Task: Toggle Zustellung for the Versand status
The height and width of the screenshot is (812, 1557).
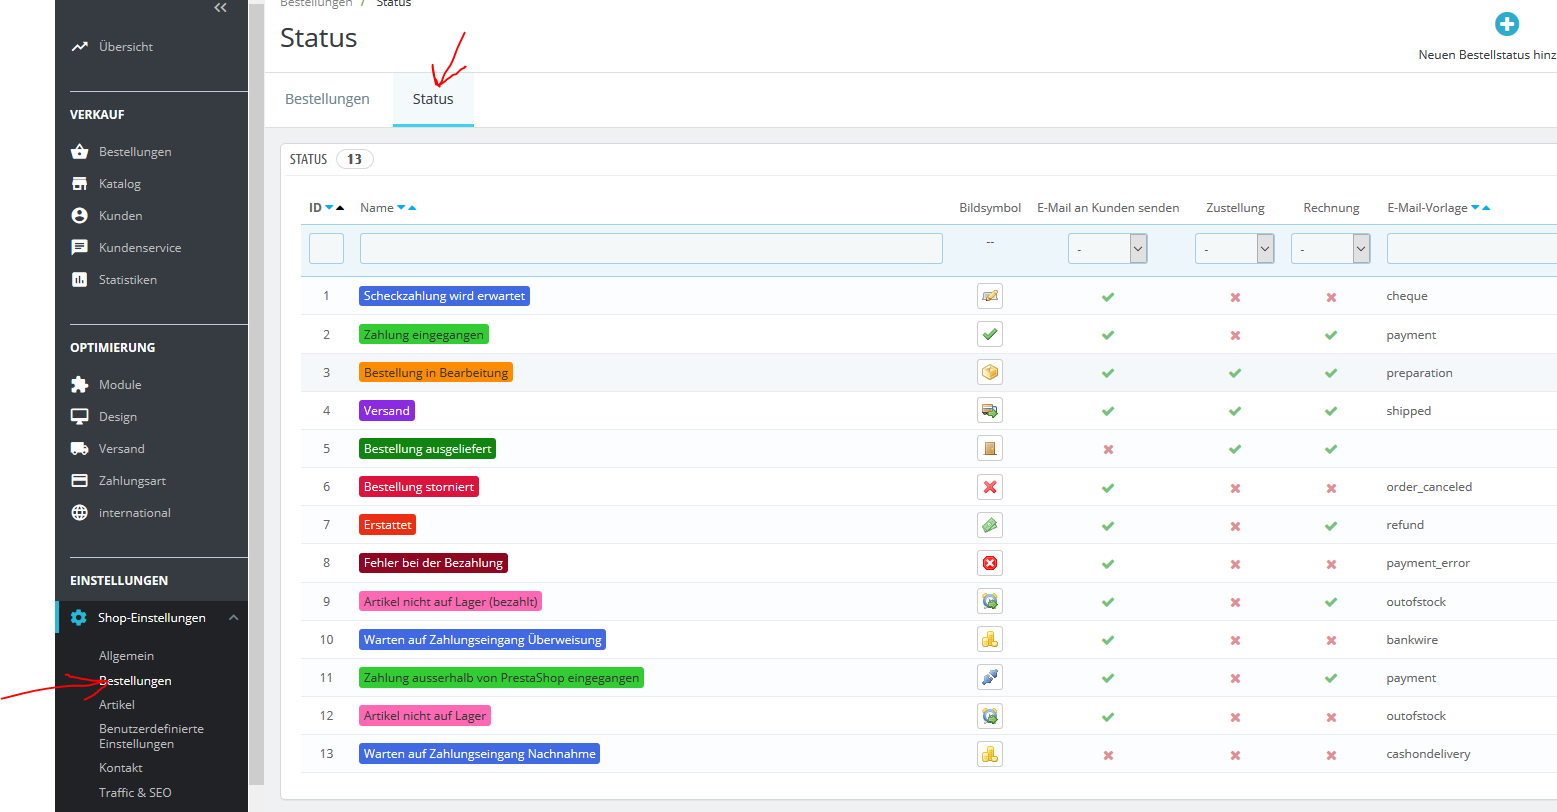Action: tap(1235, 411)
